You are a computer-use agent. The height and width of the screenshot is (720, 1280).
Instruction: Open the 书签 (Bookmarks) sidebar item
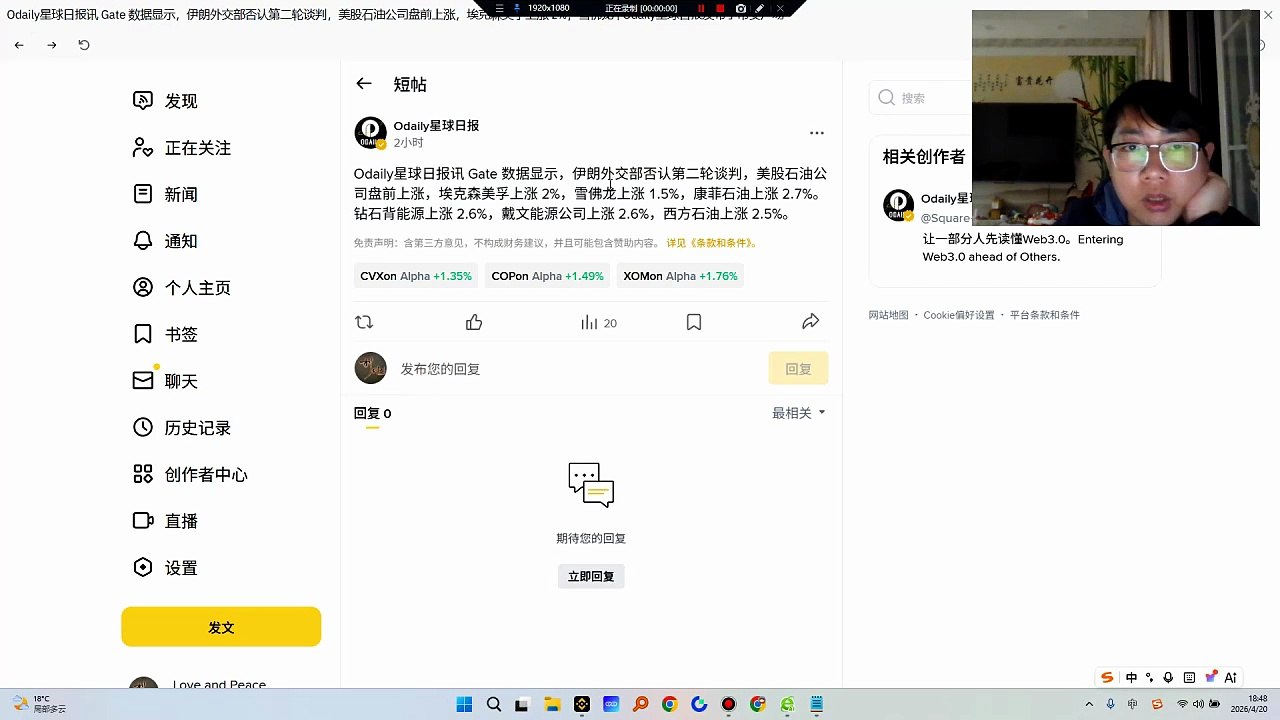coord(166,334)
